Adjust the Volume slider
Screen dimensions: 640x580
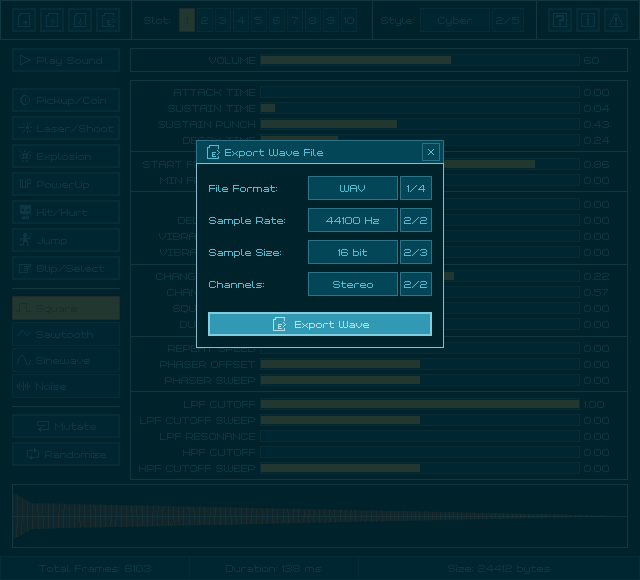[x=420, y=60]
